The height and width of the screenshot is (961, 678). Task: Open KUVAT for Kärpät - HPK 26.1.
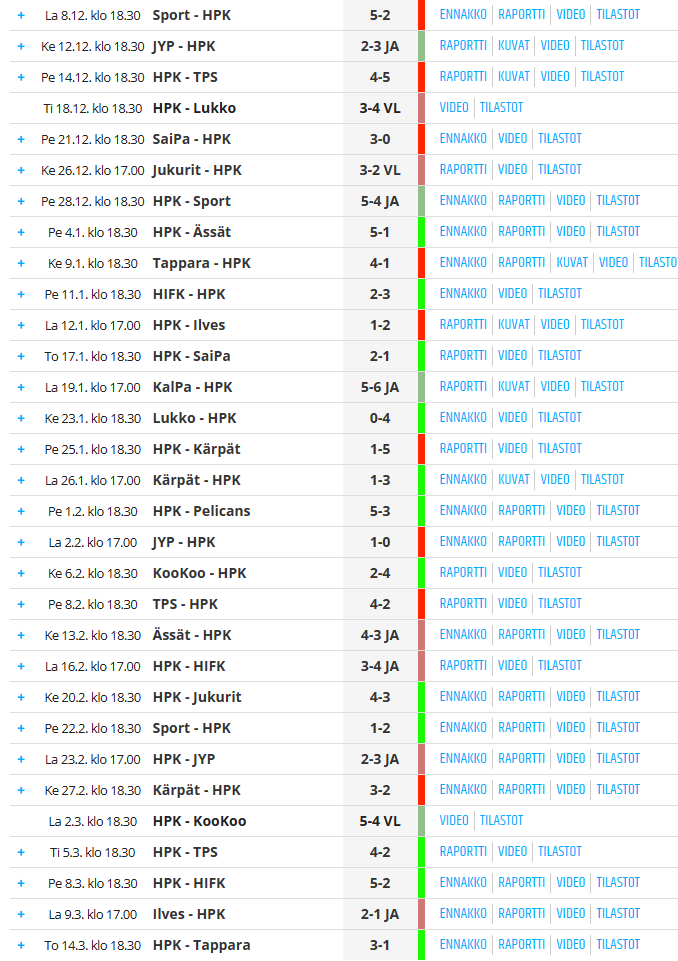[514, 480]
